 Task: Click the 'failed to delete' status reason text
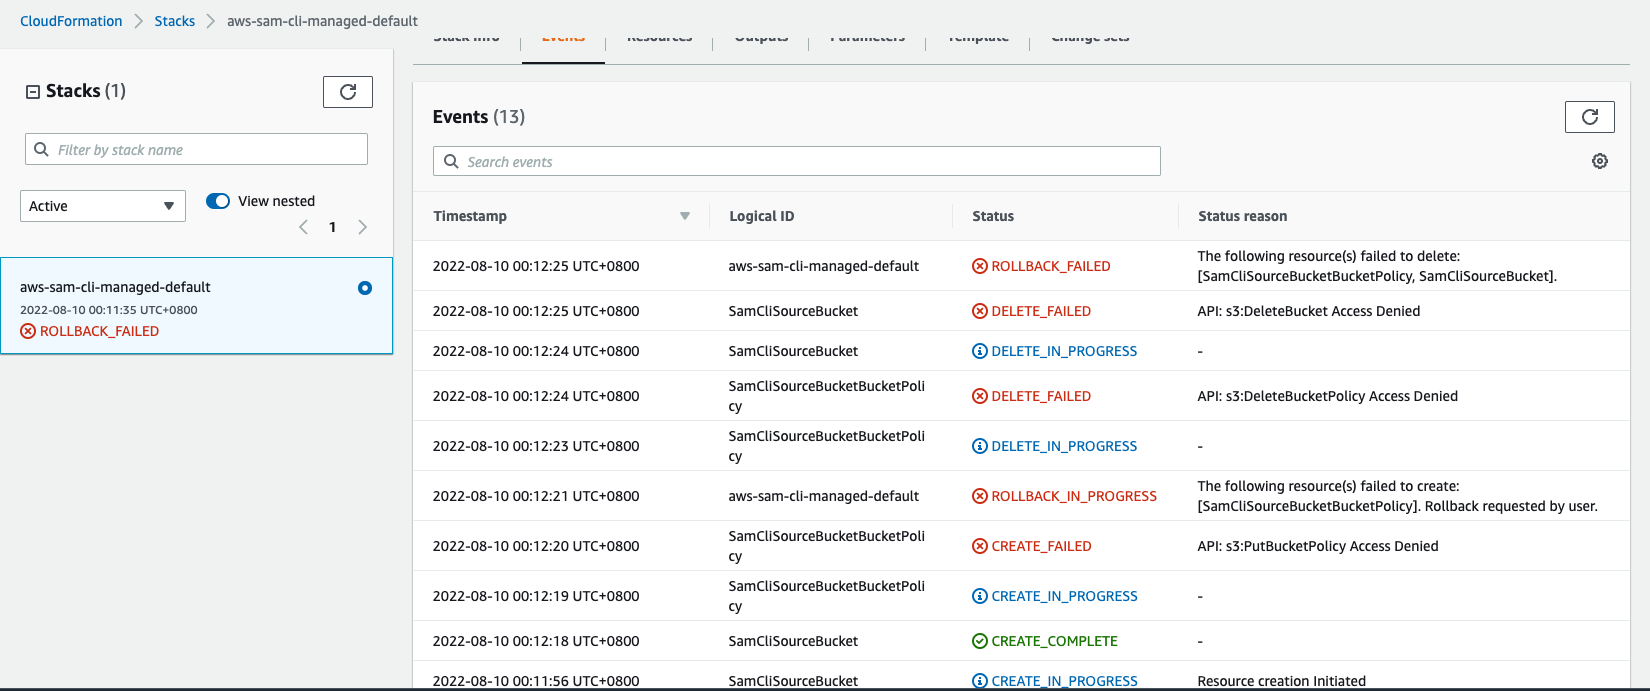[x=1377, y=266]
